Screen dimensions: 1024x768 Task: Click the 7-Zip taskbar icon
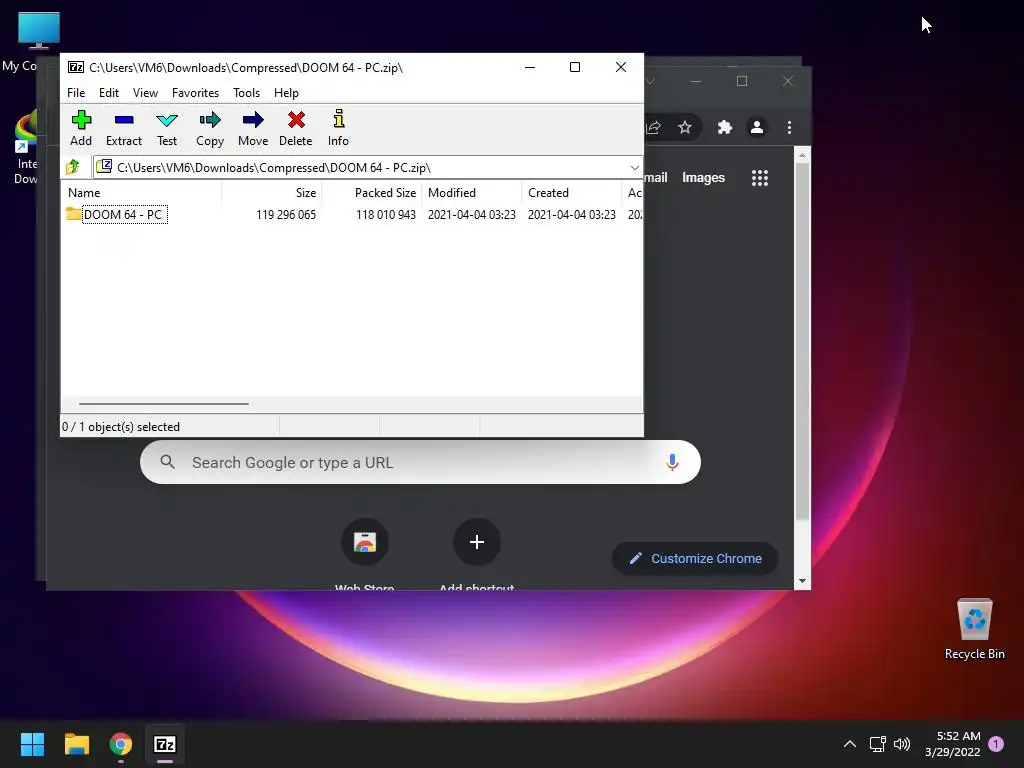[x=165, y=744]
